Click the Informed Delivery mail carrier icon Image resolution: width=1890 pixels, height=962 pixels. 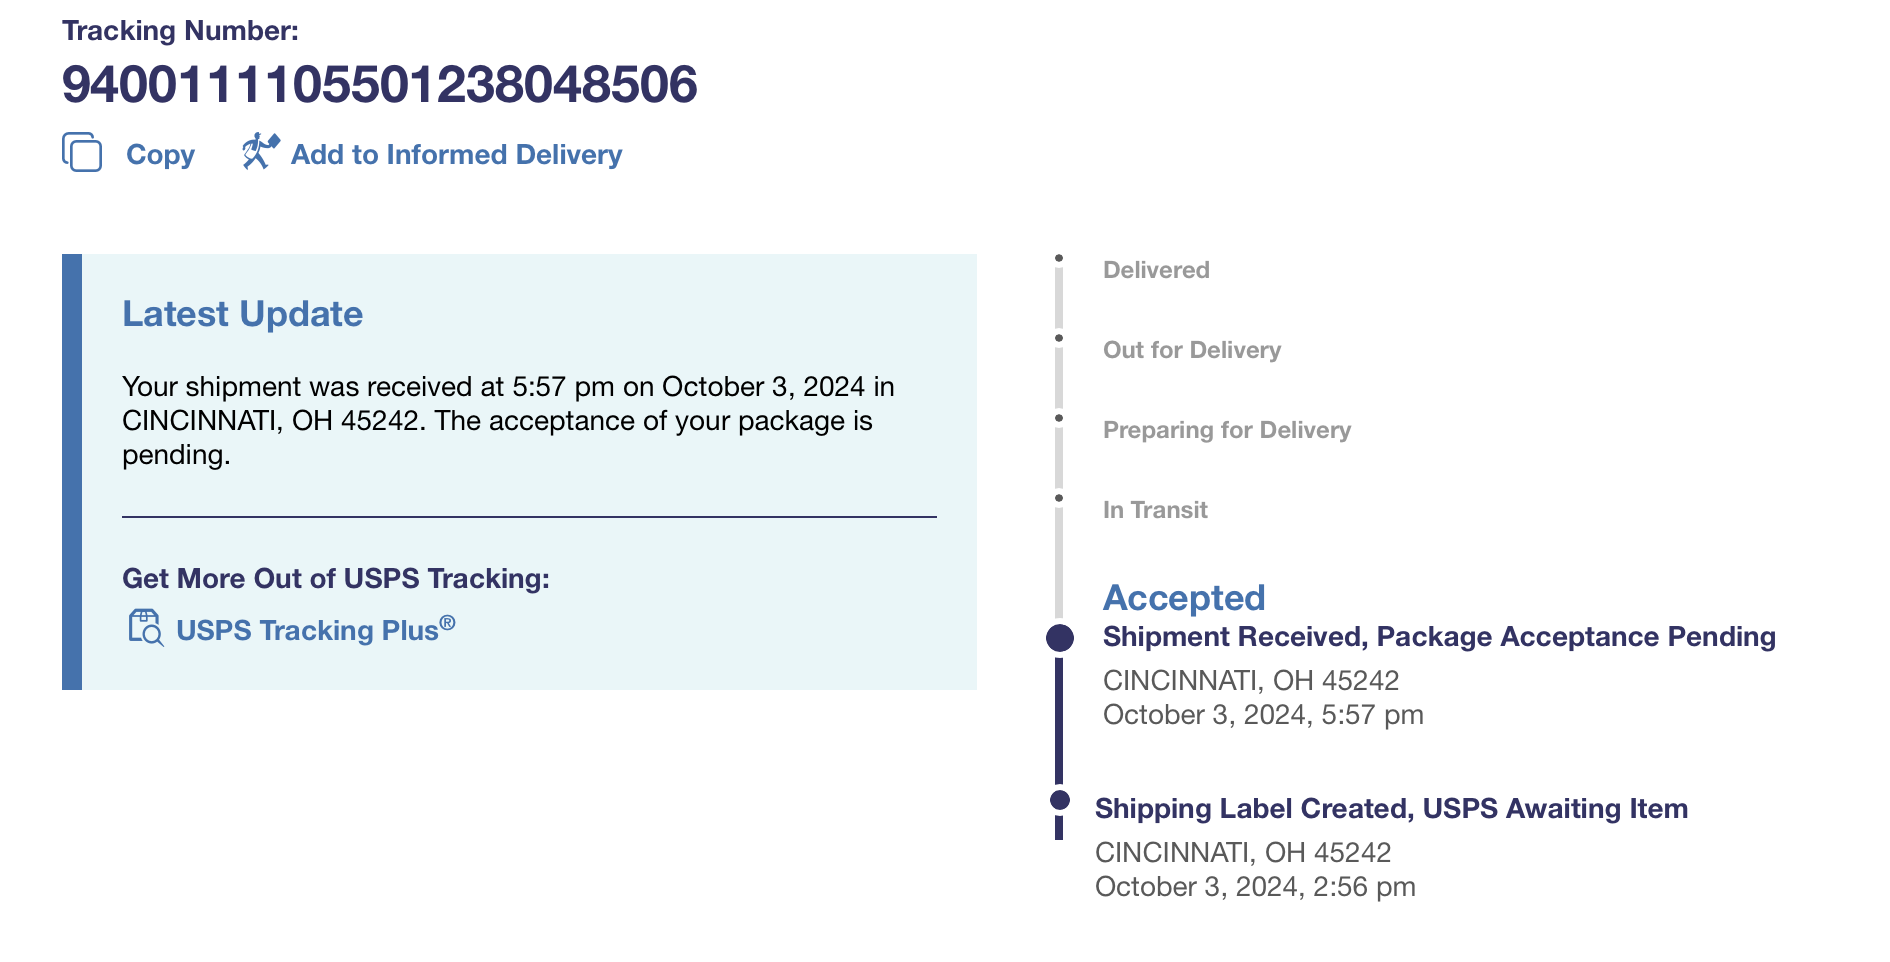point(260,152)
